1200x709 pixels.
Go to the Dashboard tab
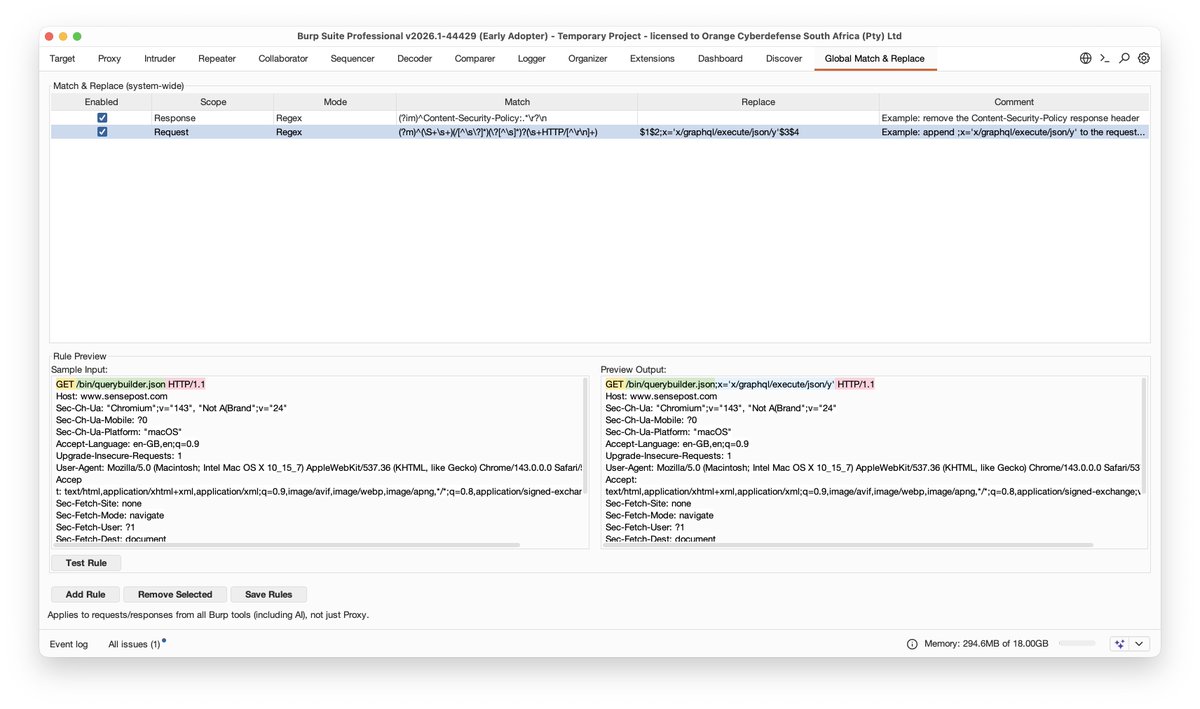720,59
